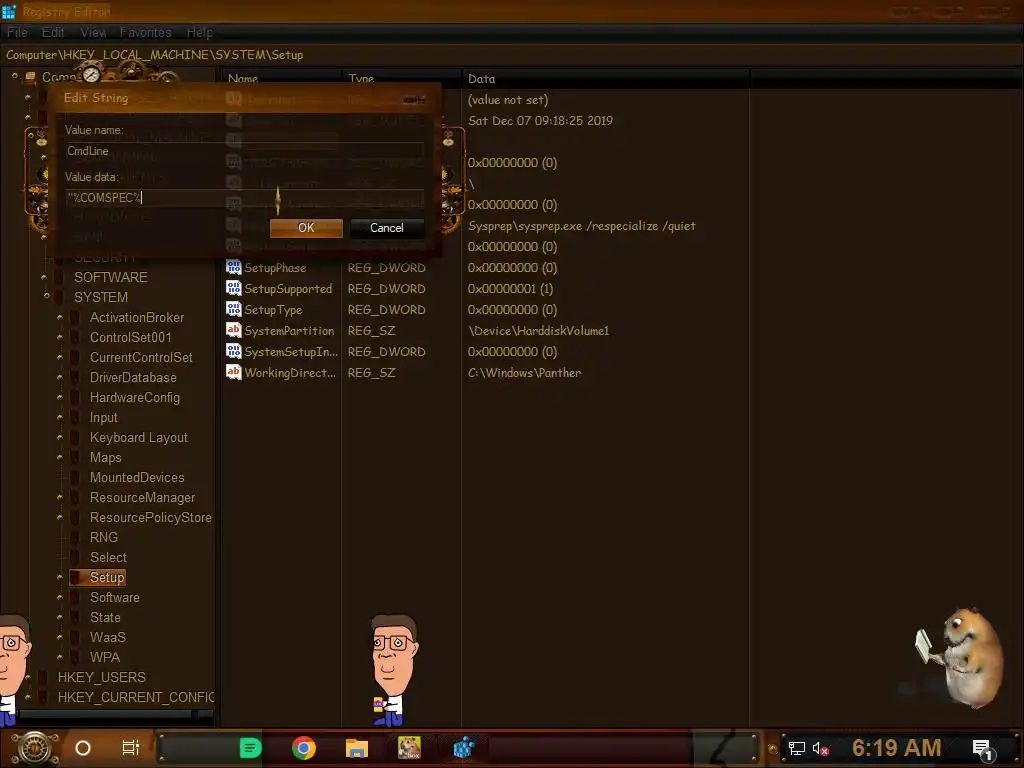Screen dimensions: 1024x768
Task: Click the Data column header
Action: click(605, 78)
